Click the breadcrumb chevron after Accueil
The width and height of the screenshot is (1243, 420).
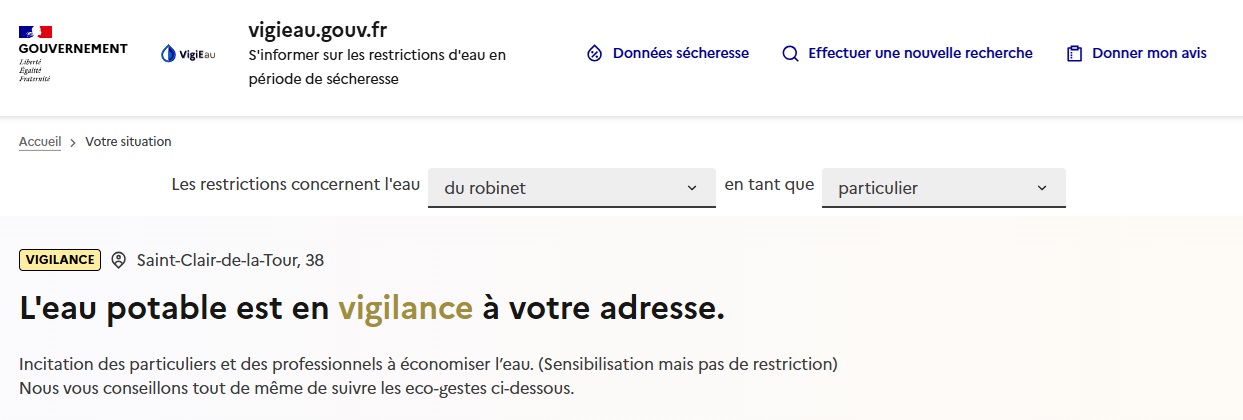tap(73, 142)
